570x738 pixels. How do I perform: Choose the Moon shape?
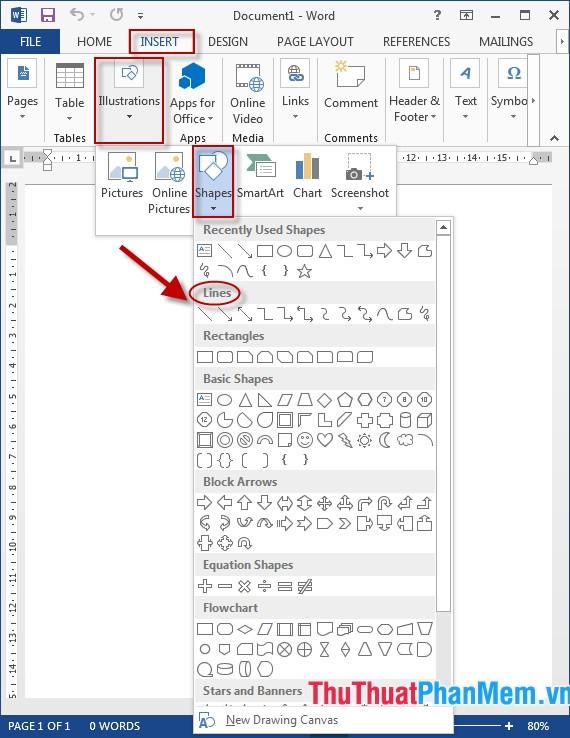tap(385, 441)
